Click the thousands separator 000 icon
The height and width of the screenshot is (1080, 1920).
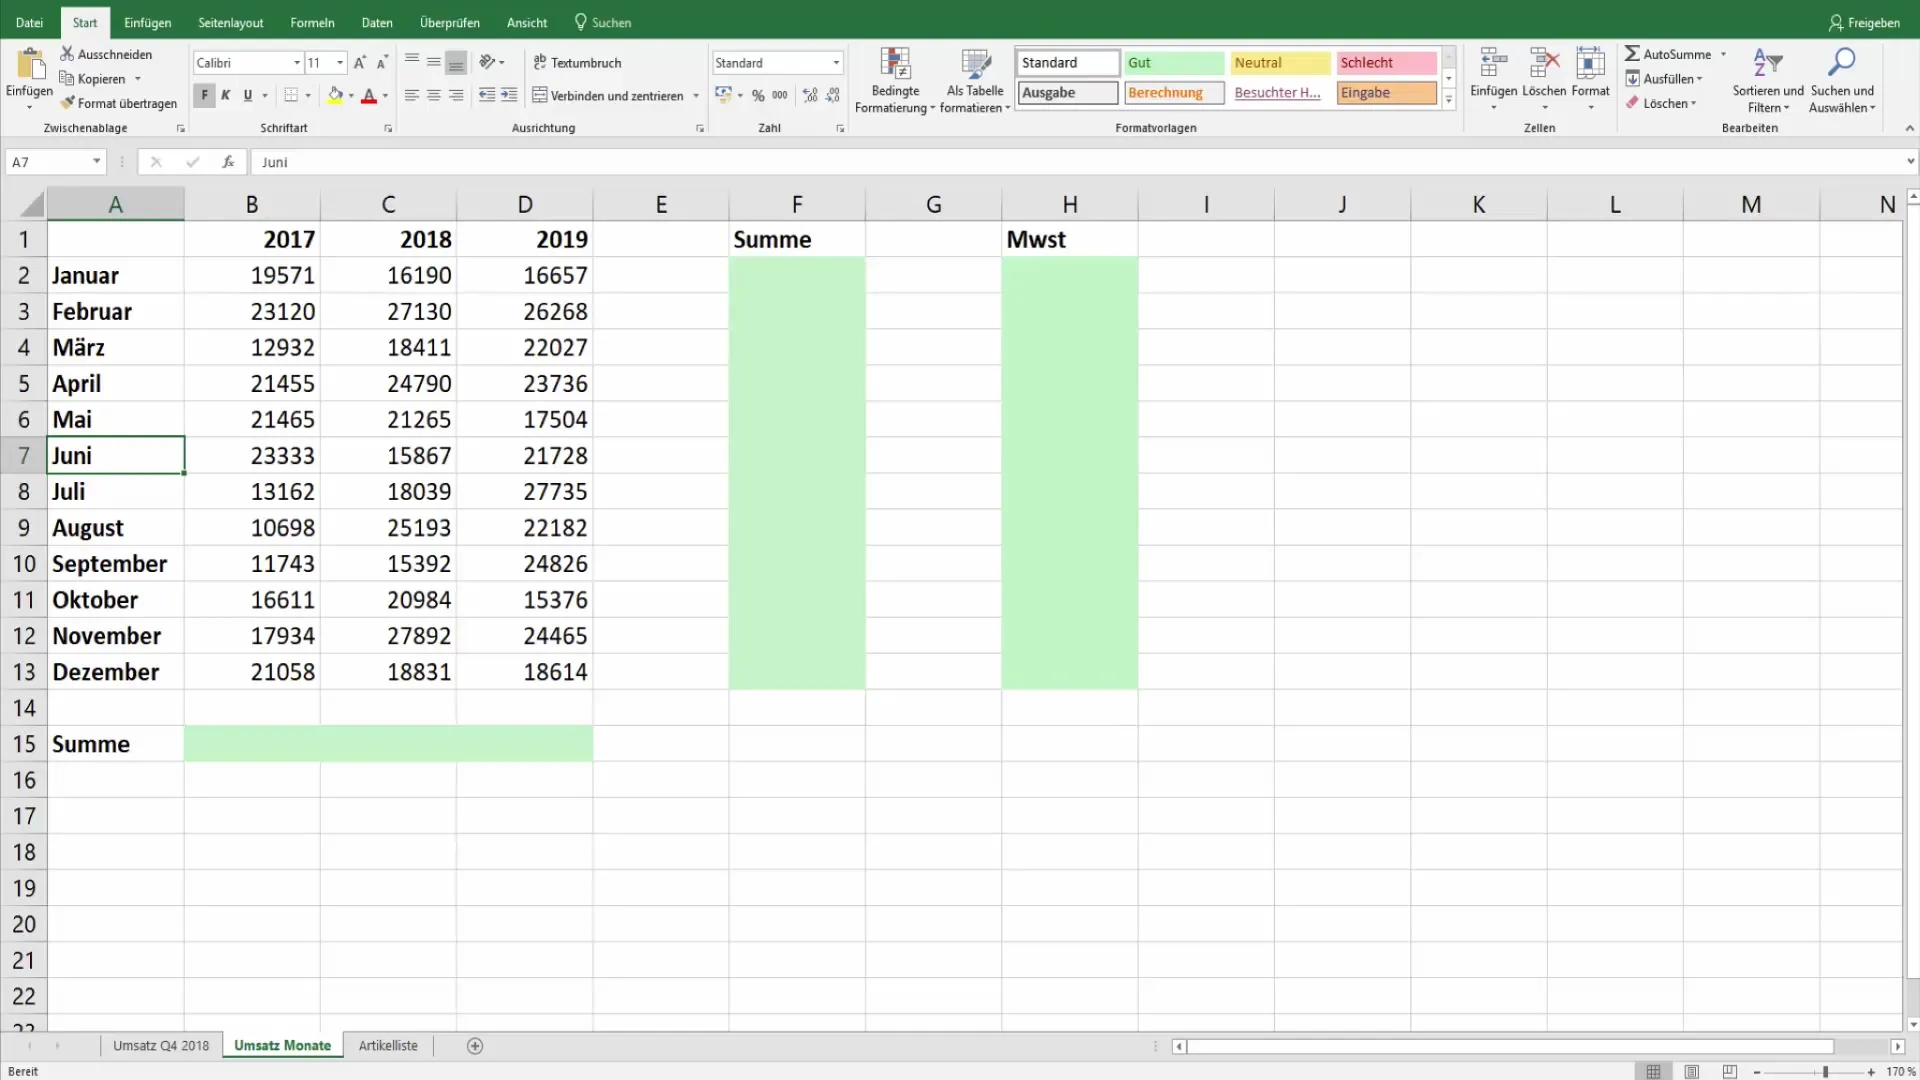click(780, 95)
